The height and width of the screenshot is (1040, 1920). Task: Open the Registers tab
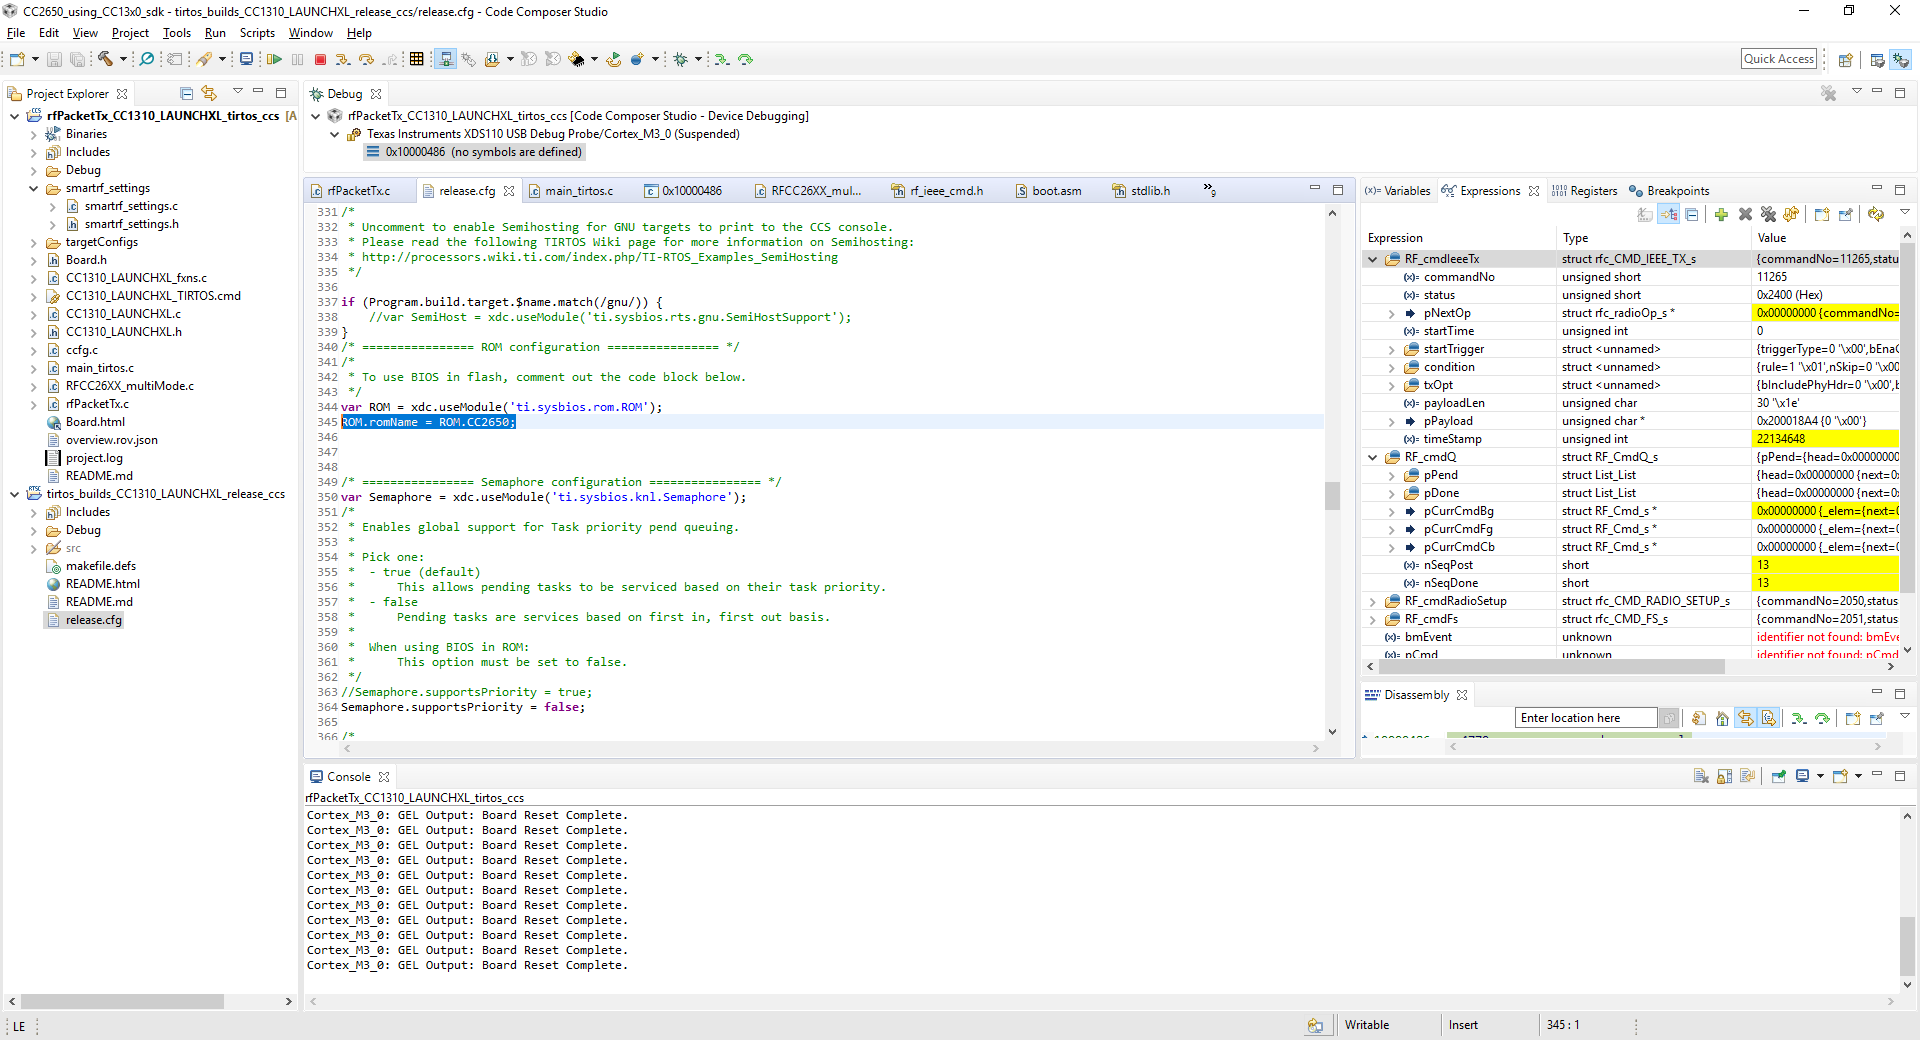[1584, 191]
